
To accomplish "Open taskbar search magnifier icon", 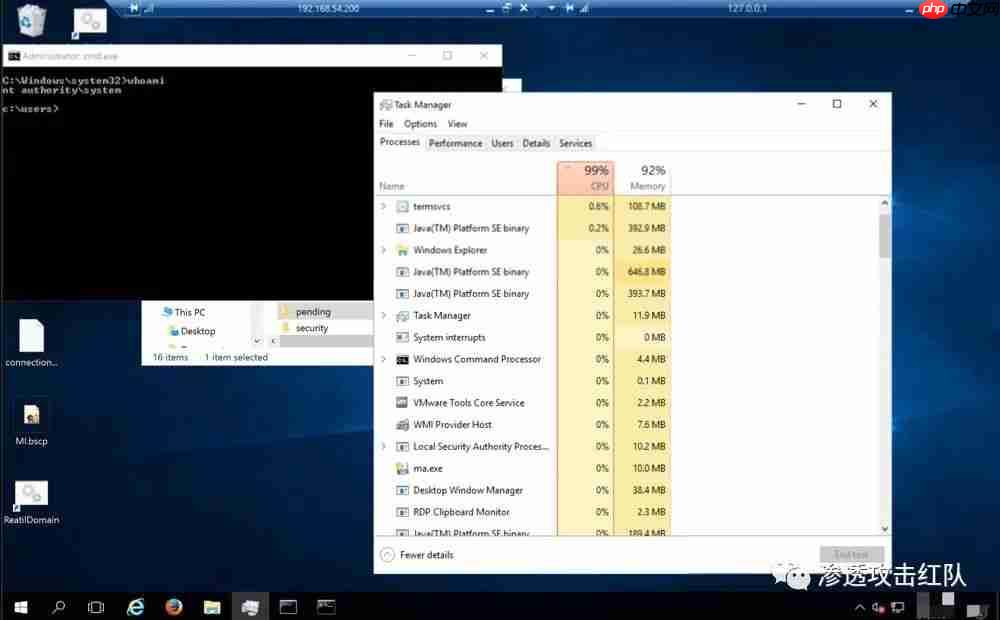I will coord(59,607).
